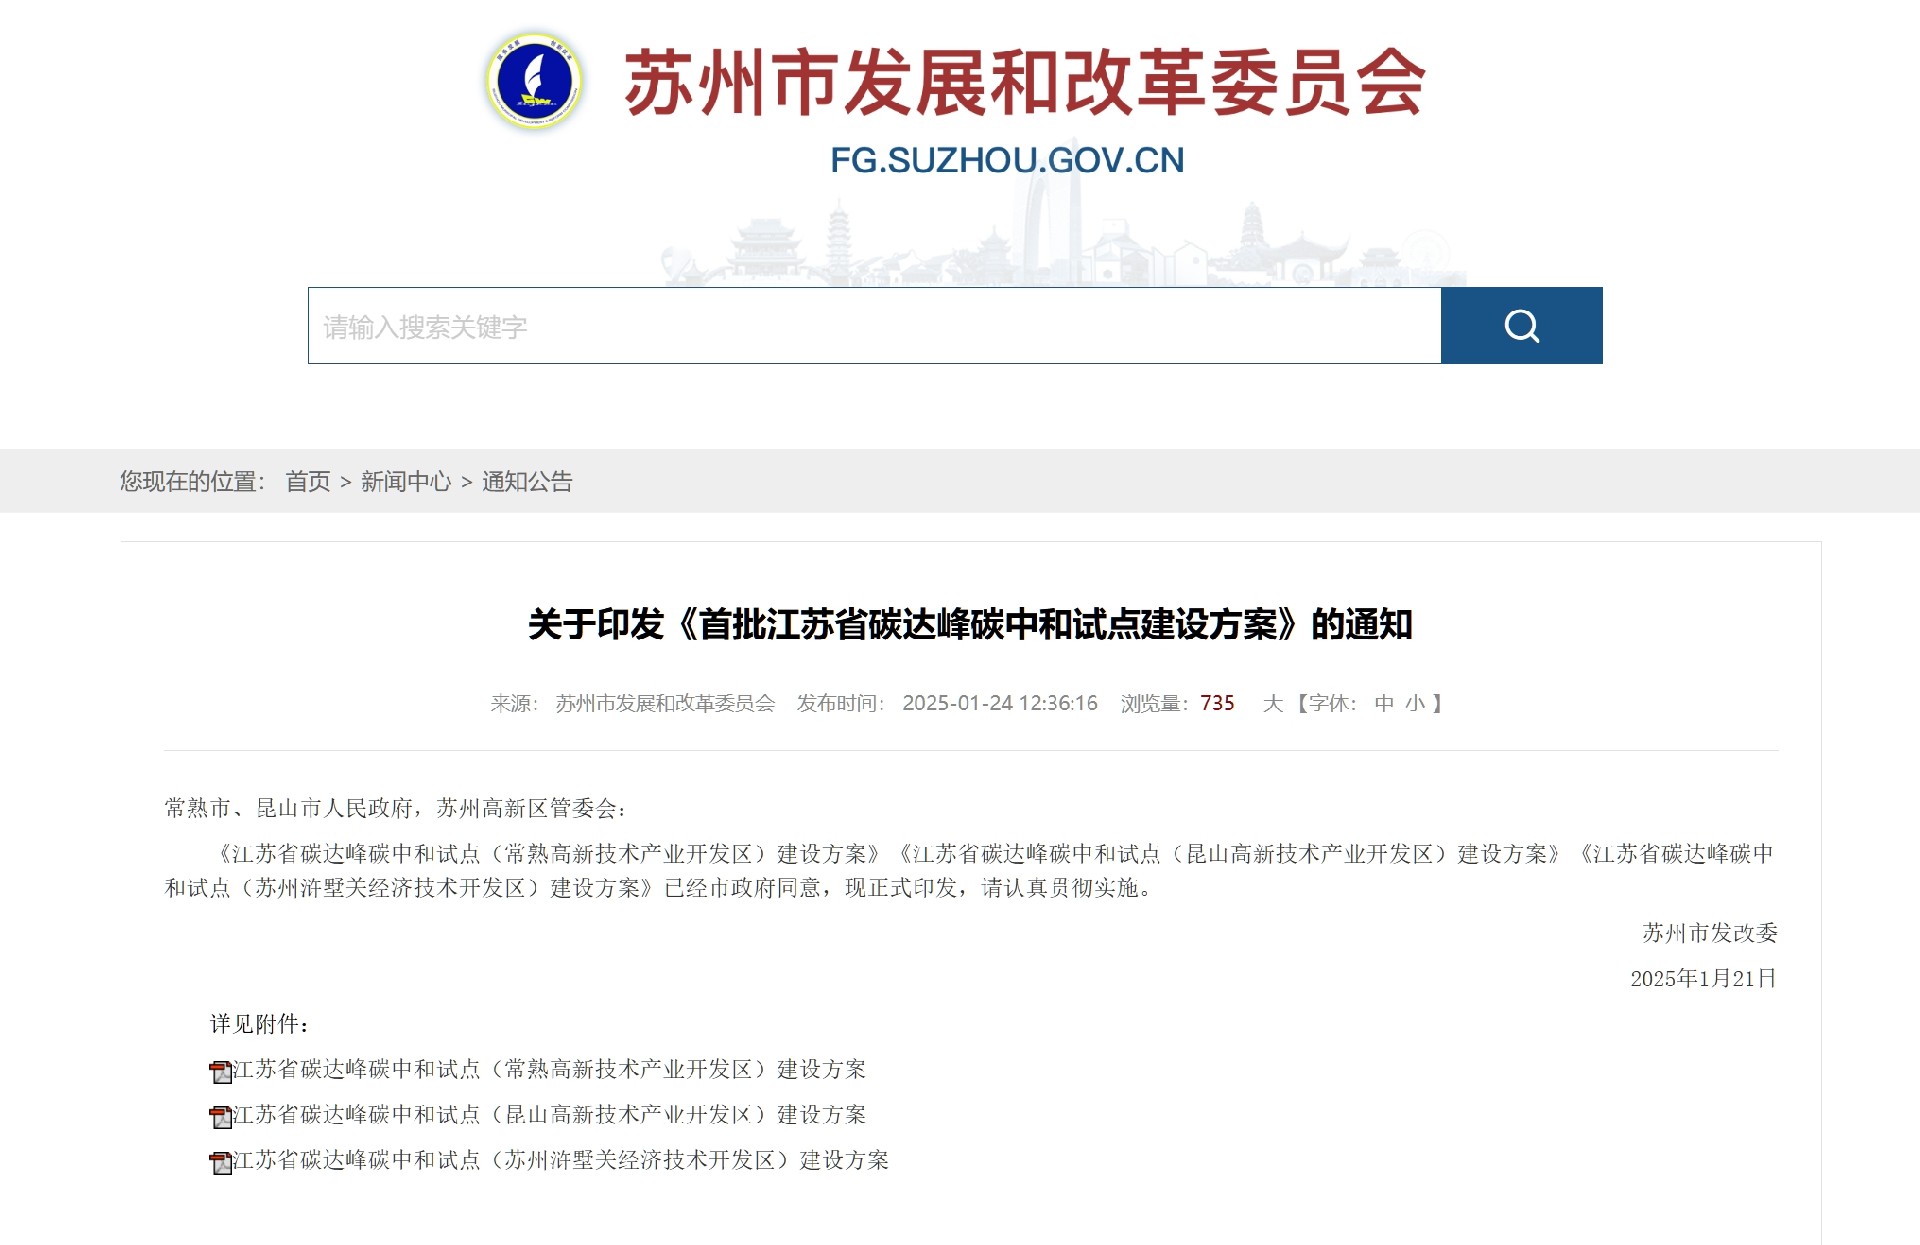Click the 735 view count number
Viewport: 1920px width, 1245px height.
[x=1217, y=703]
